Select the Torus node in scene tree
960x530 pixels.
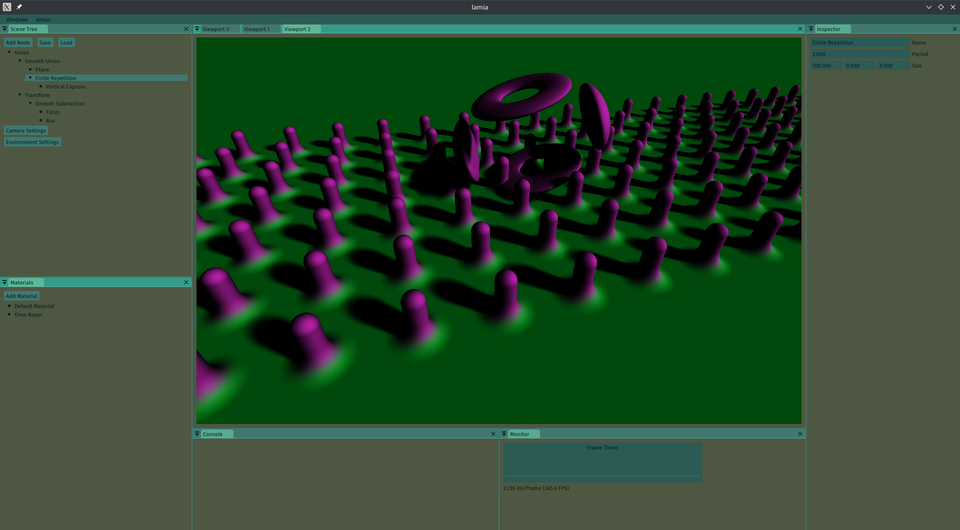53,112
